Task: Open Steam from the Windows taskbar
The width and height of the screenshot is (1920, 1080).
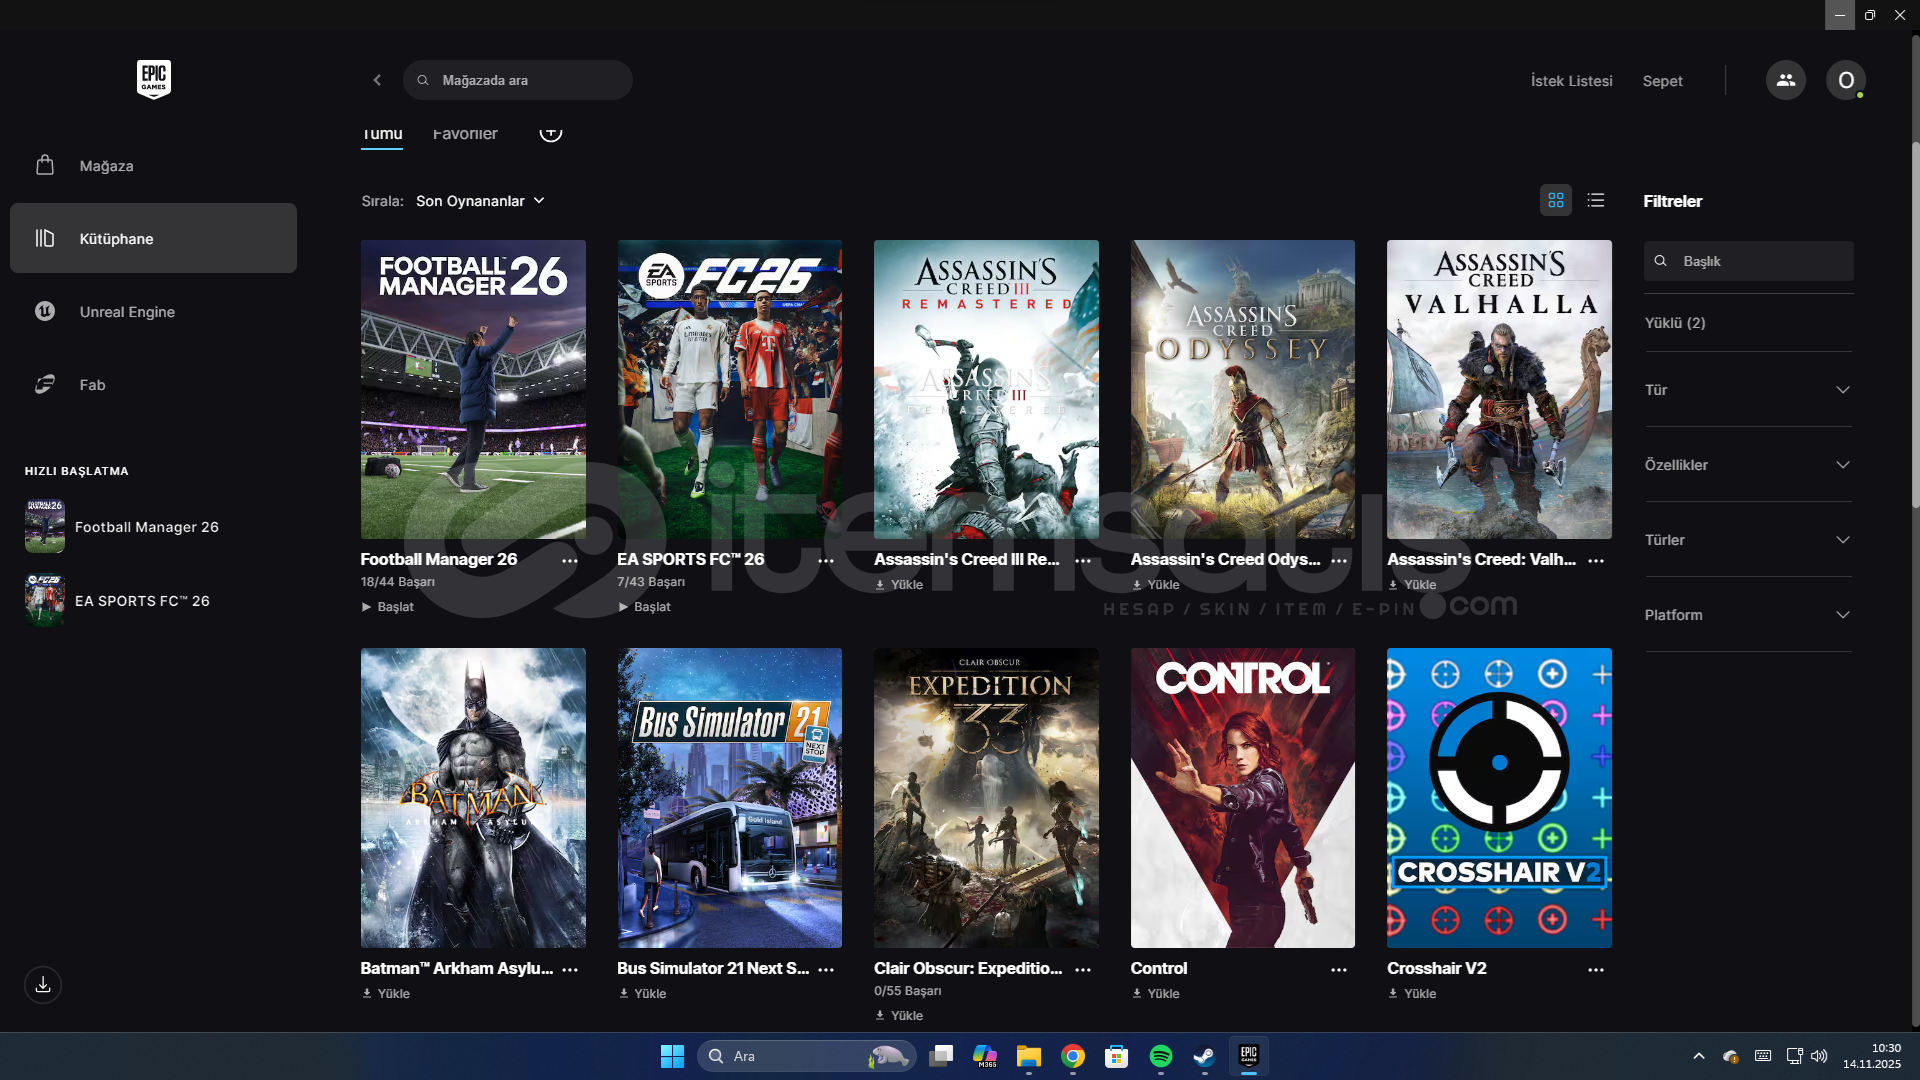Action: (x=1204, y=1056)
